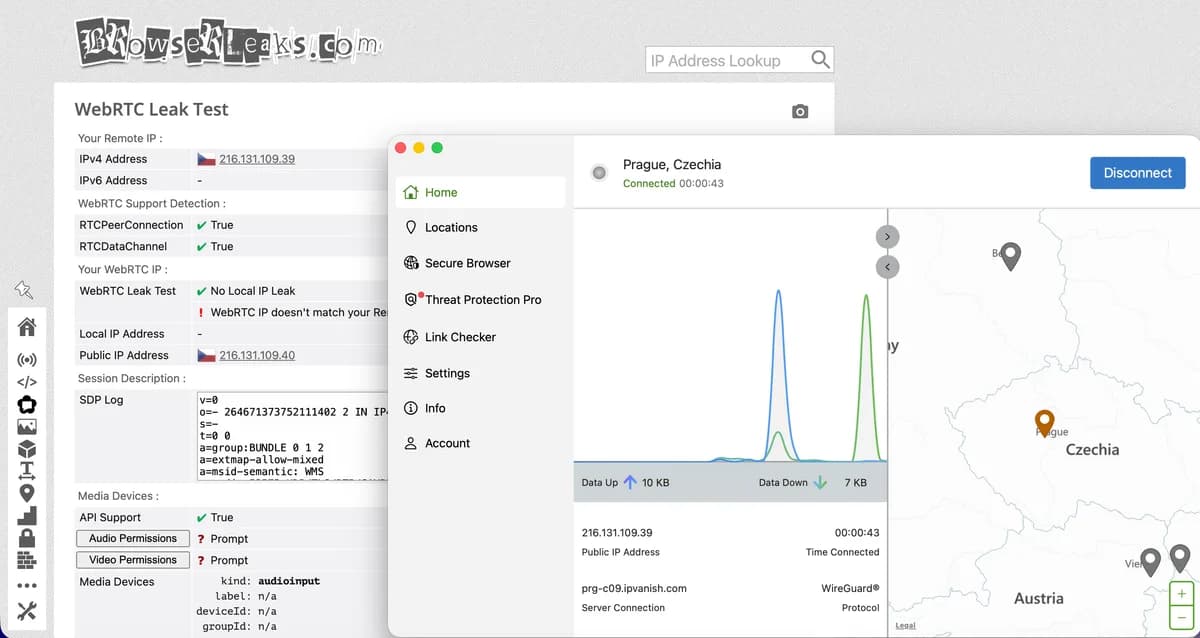The image size is (1200, 638).
Task: Click the pin icon above the BrowserLeaks sidebar
Action: tap(24, 290)
